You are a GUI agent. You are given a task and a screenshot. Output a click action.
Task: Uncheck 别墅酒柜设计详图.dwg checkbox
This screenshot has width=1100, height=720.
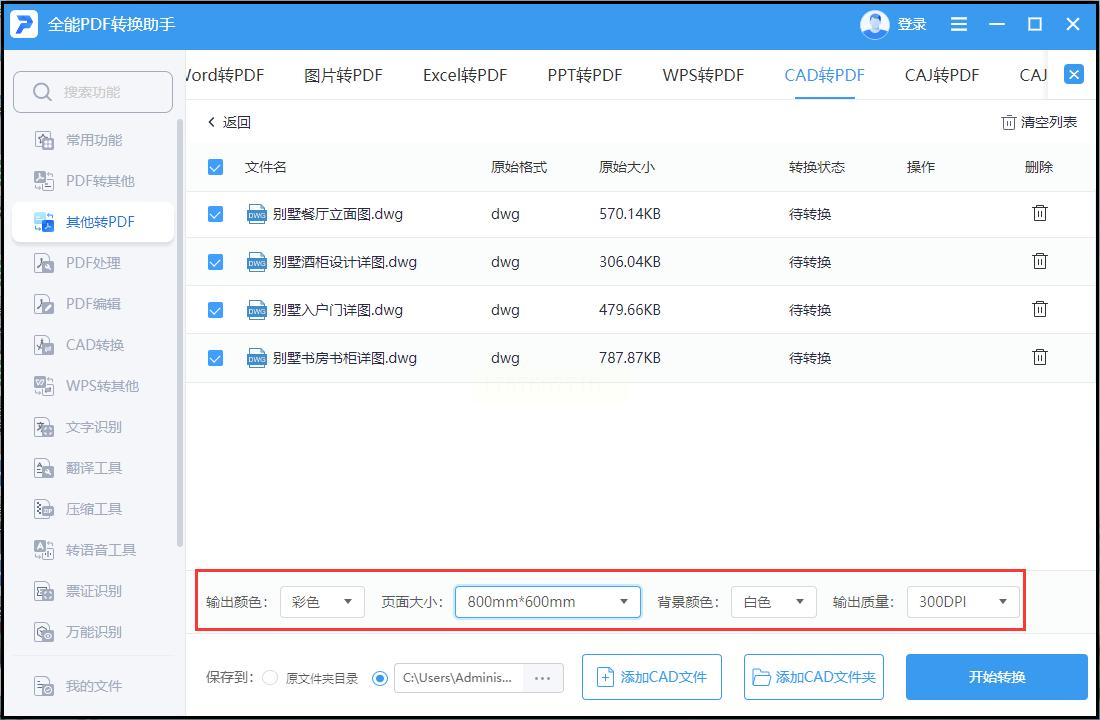pos(215,262)
